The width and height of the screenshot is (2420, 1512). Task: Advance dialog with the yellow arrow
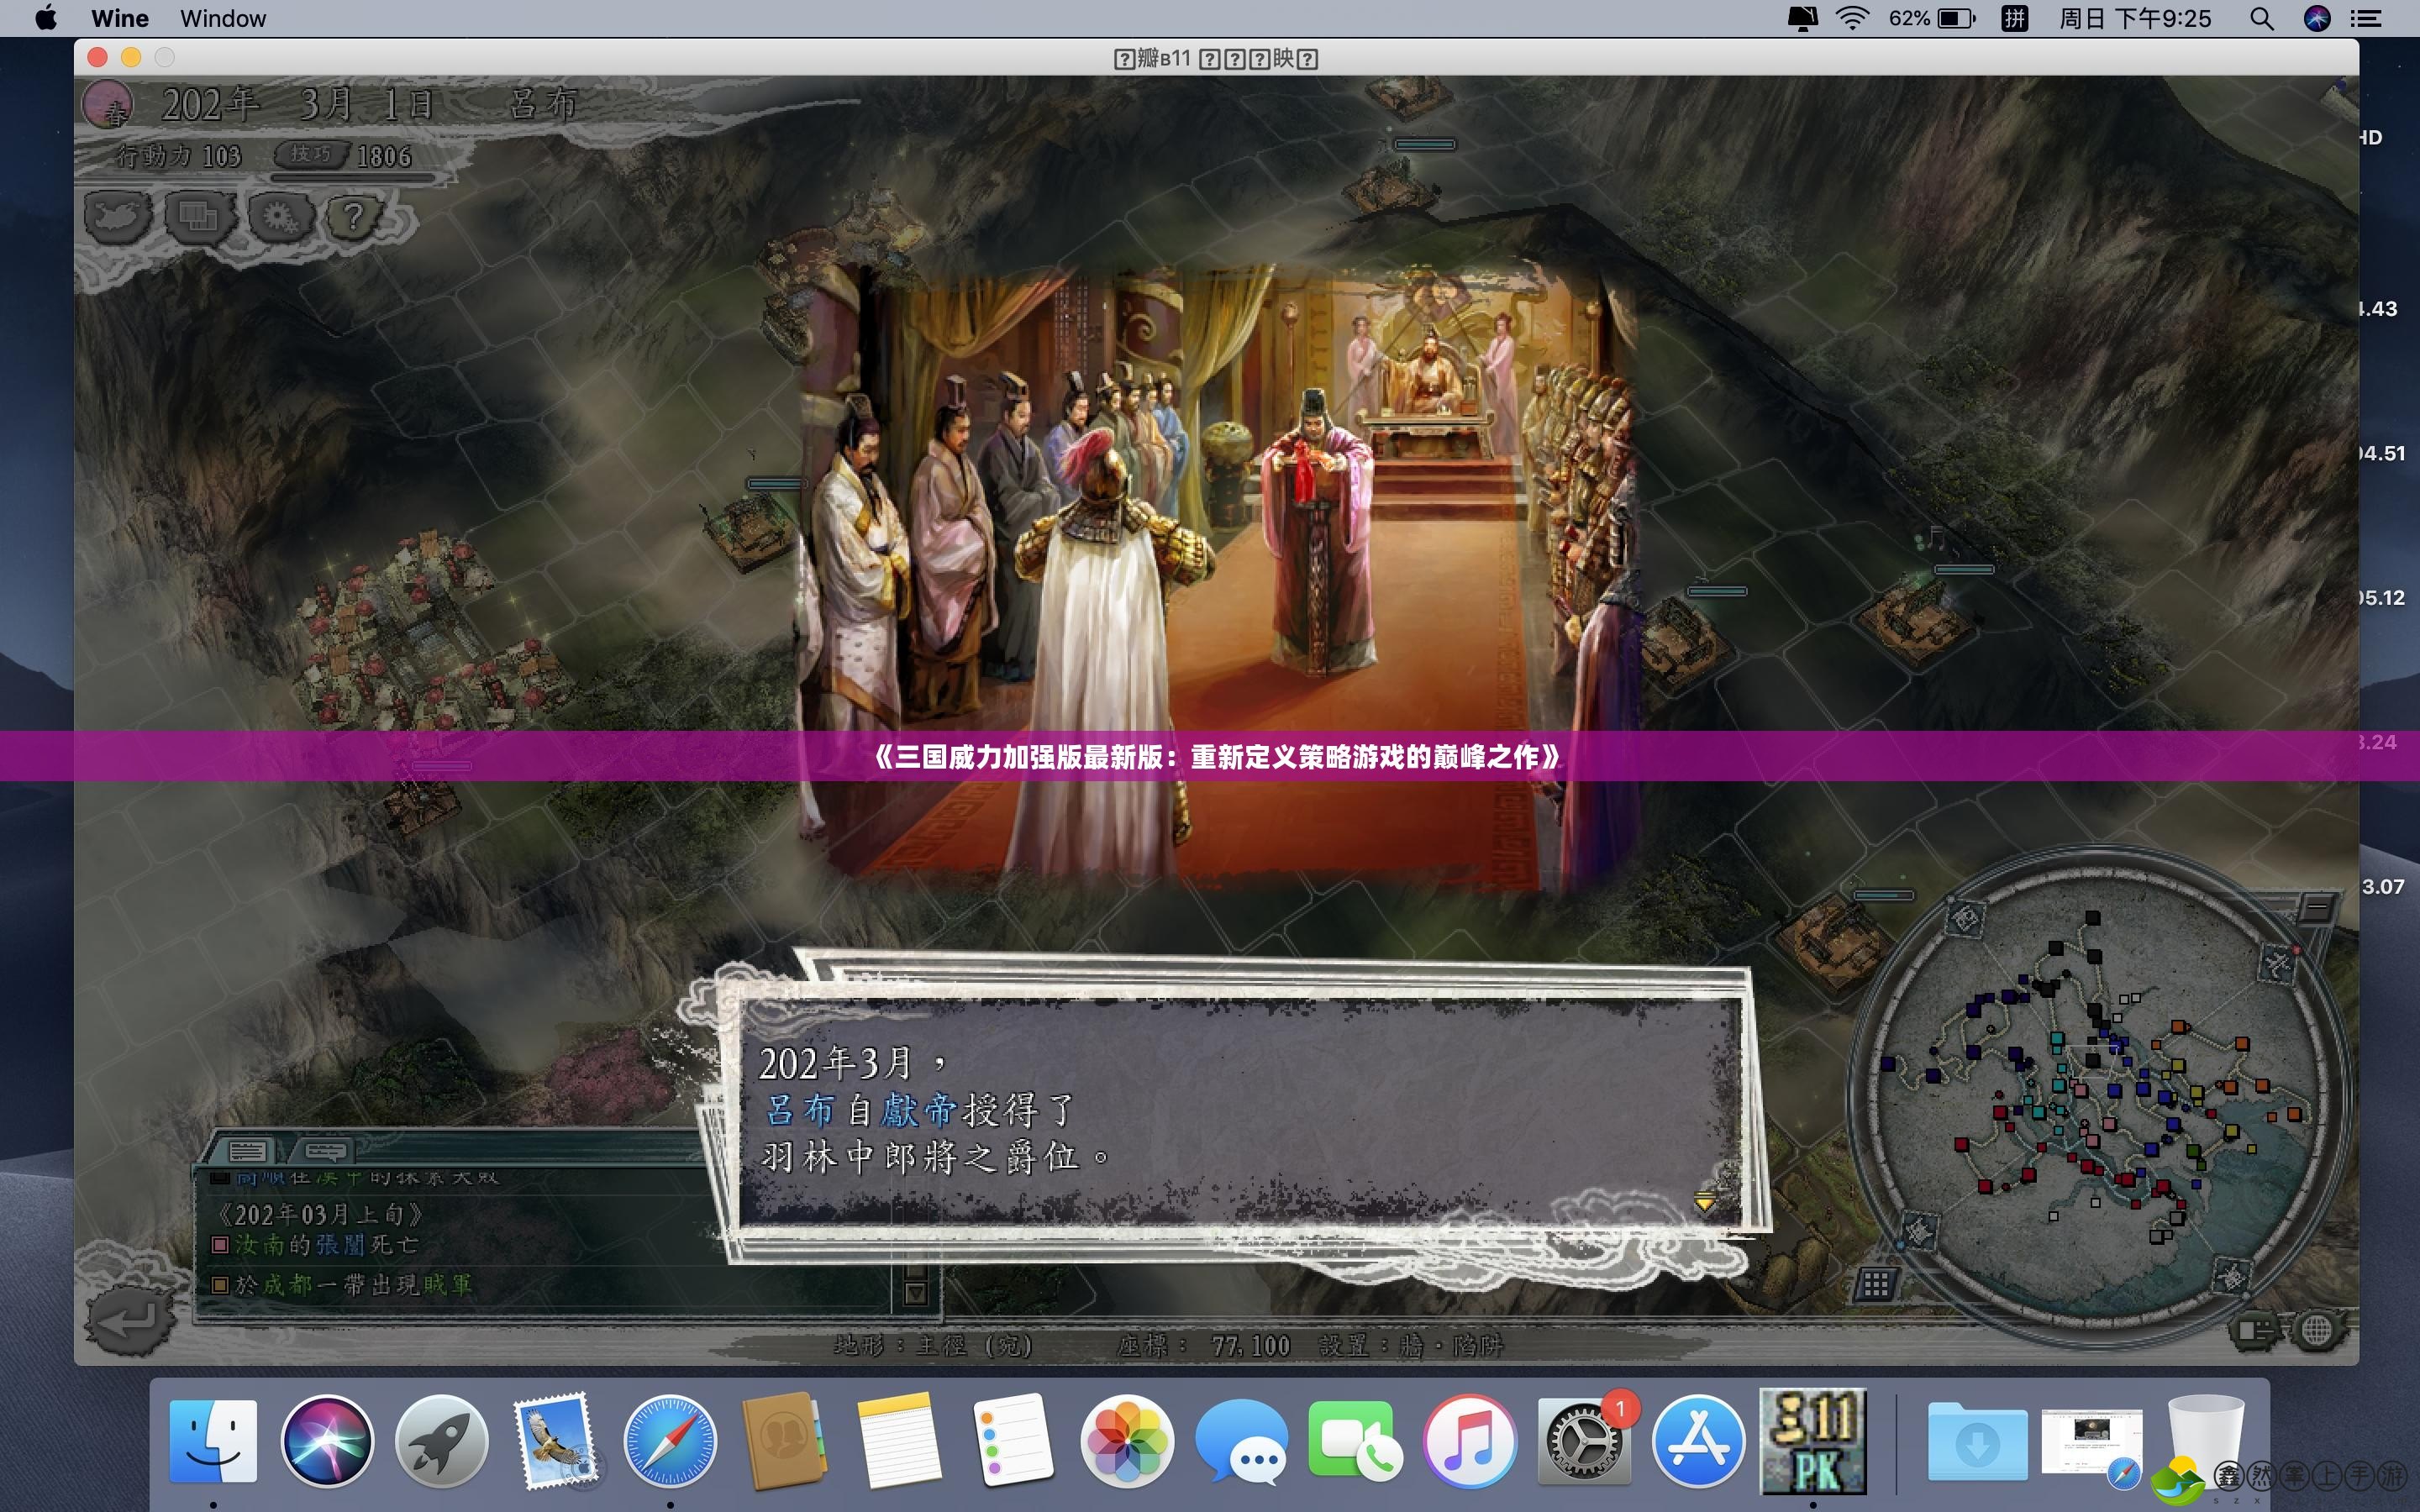pyautogui.click(x=1705, y=1200)
